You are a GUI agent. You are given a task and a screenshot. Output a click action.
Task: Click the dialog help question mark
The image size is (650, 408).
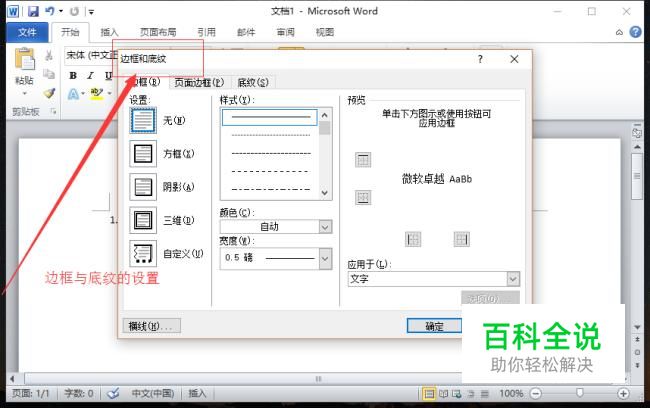480,59
